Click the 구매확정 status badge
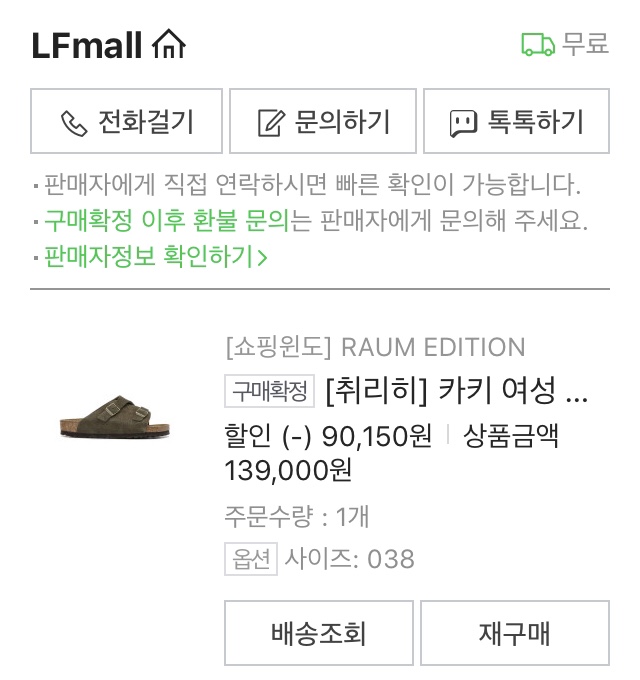Viewport: 640px width, 680px height. [270, 391]
